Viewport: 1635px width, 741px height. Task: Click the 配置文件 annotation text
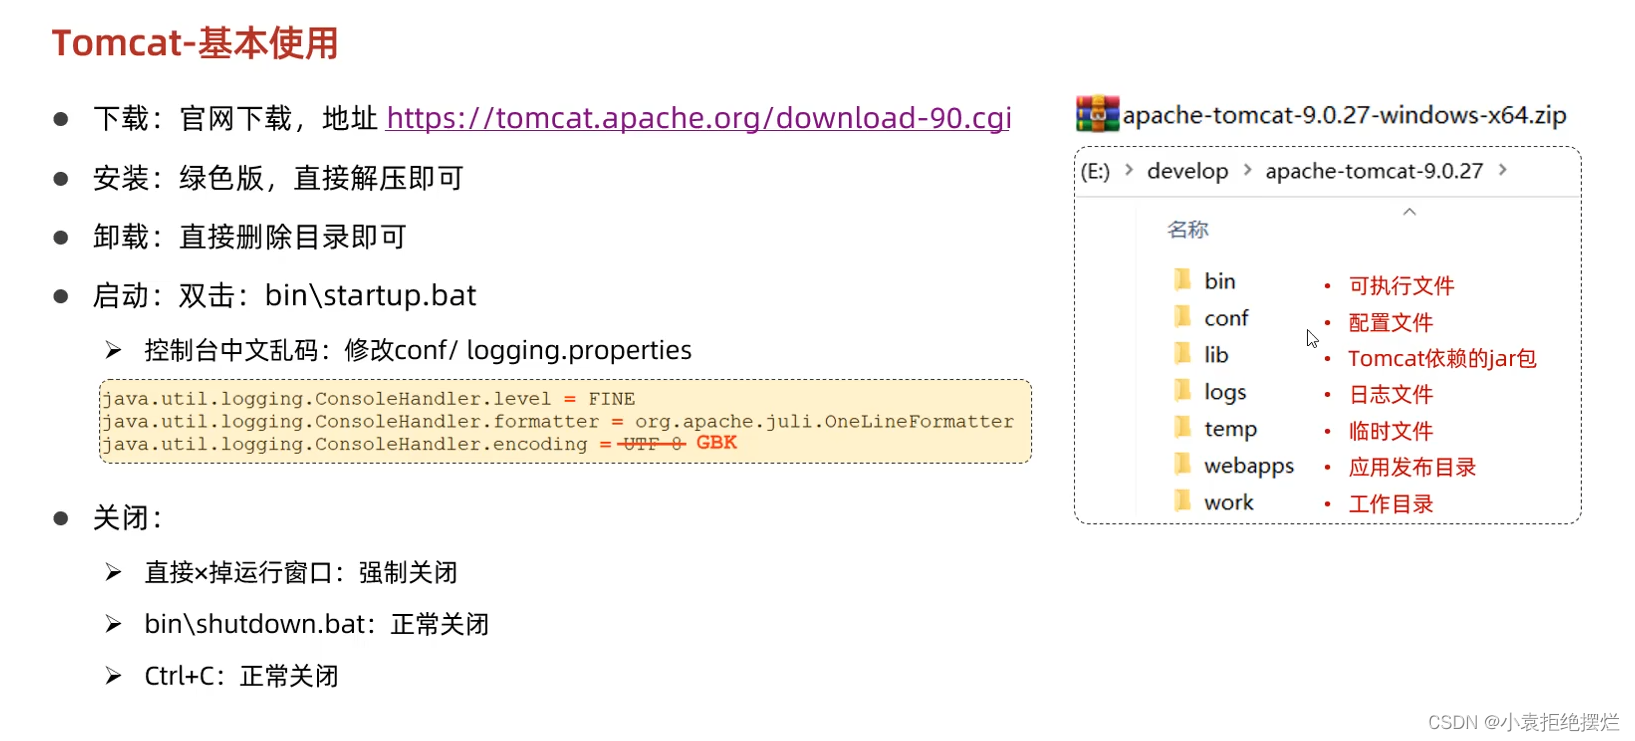pos(1391,322)
